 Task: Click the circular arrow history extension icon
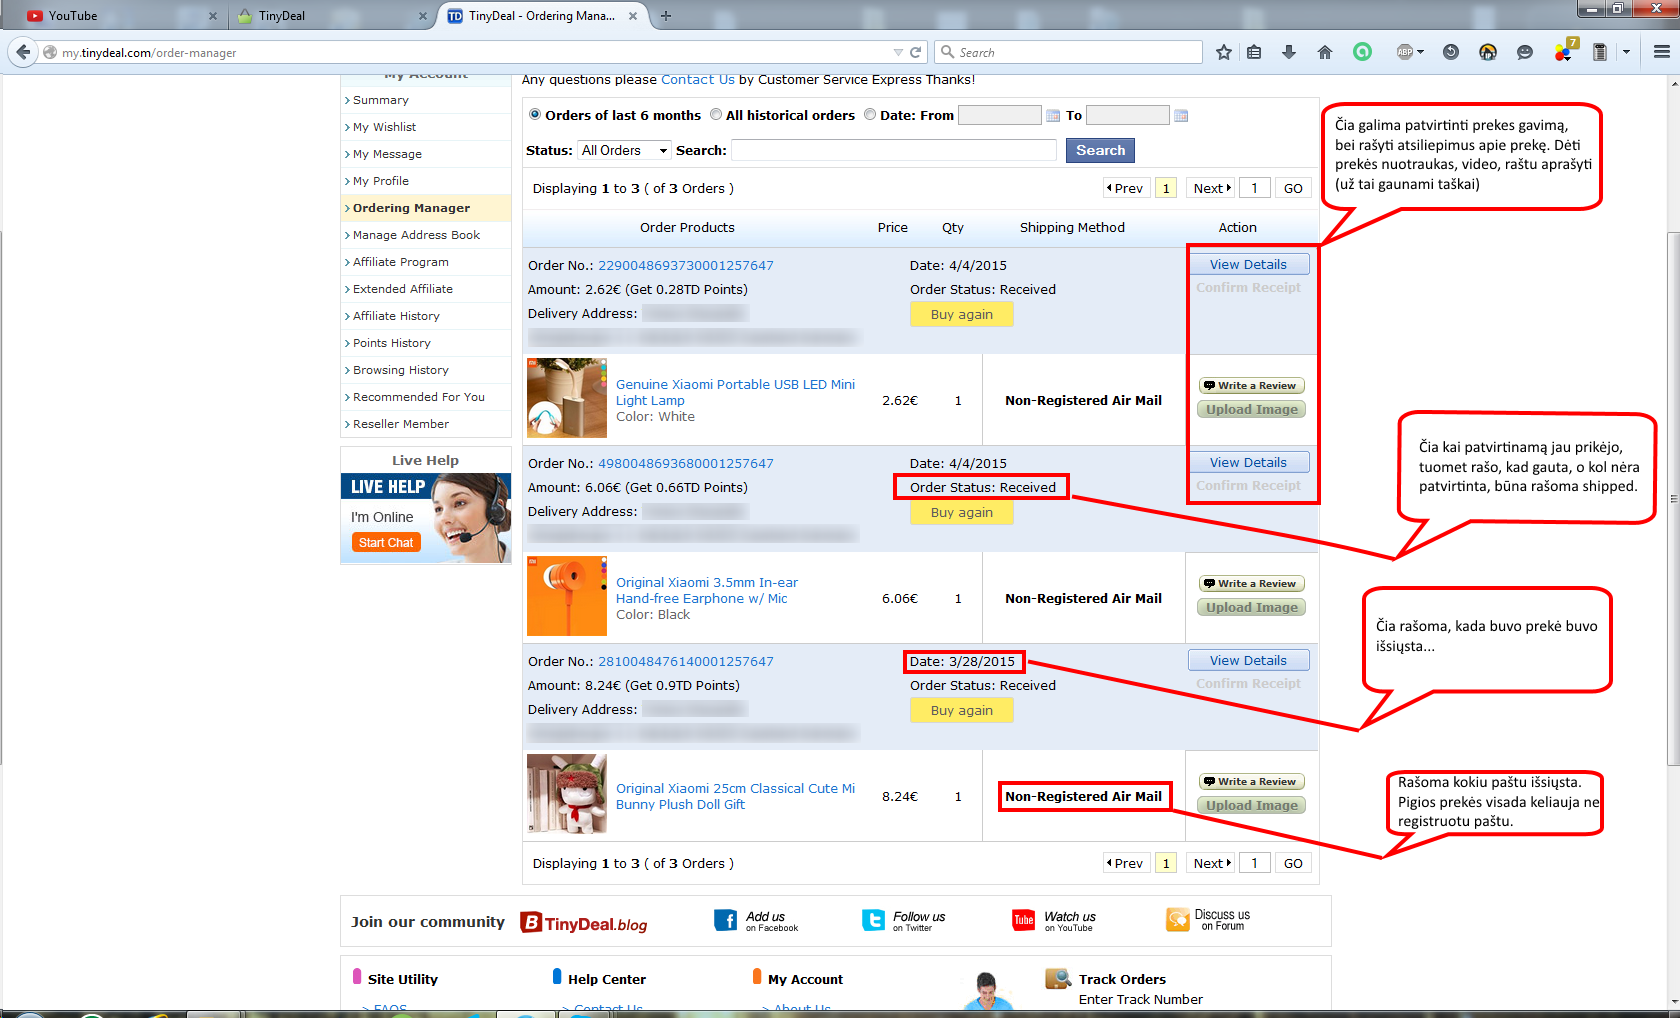[x=1450, y=52]
